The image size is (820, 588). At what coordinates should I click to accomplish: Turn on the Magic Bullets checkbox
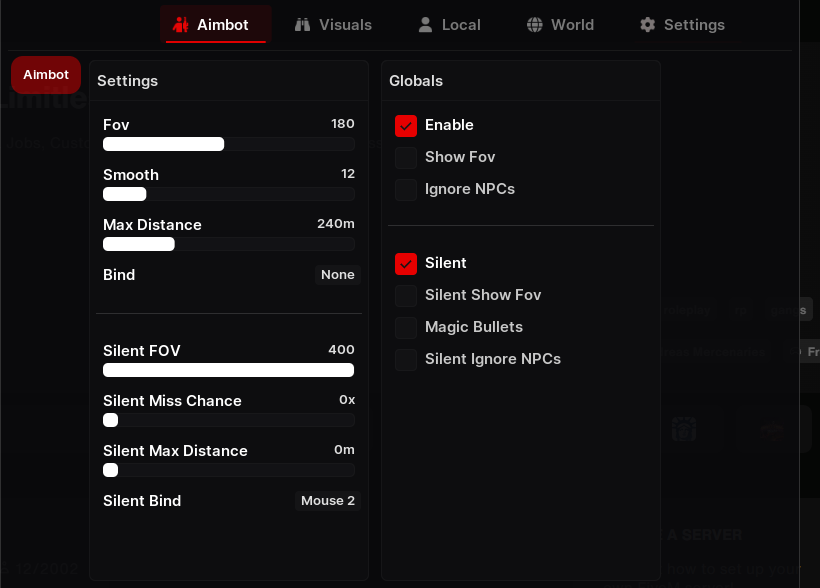point(406,327)
